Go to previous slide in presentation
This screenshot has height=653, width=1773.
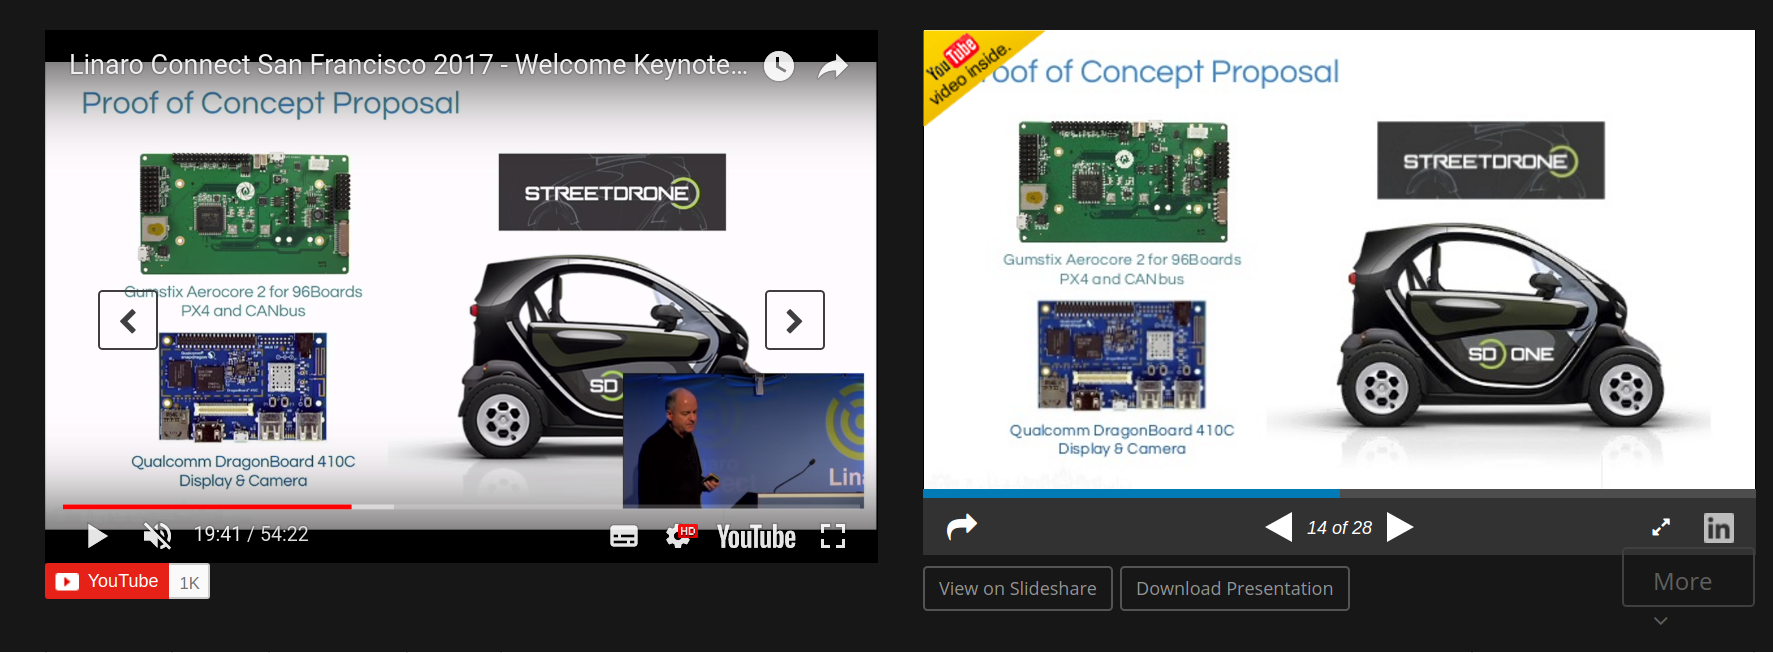coord(1279,527)
